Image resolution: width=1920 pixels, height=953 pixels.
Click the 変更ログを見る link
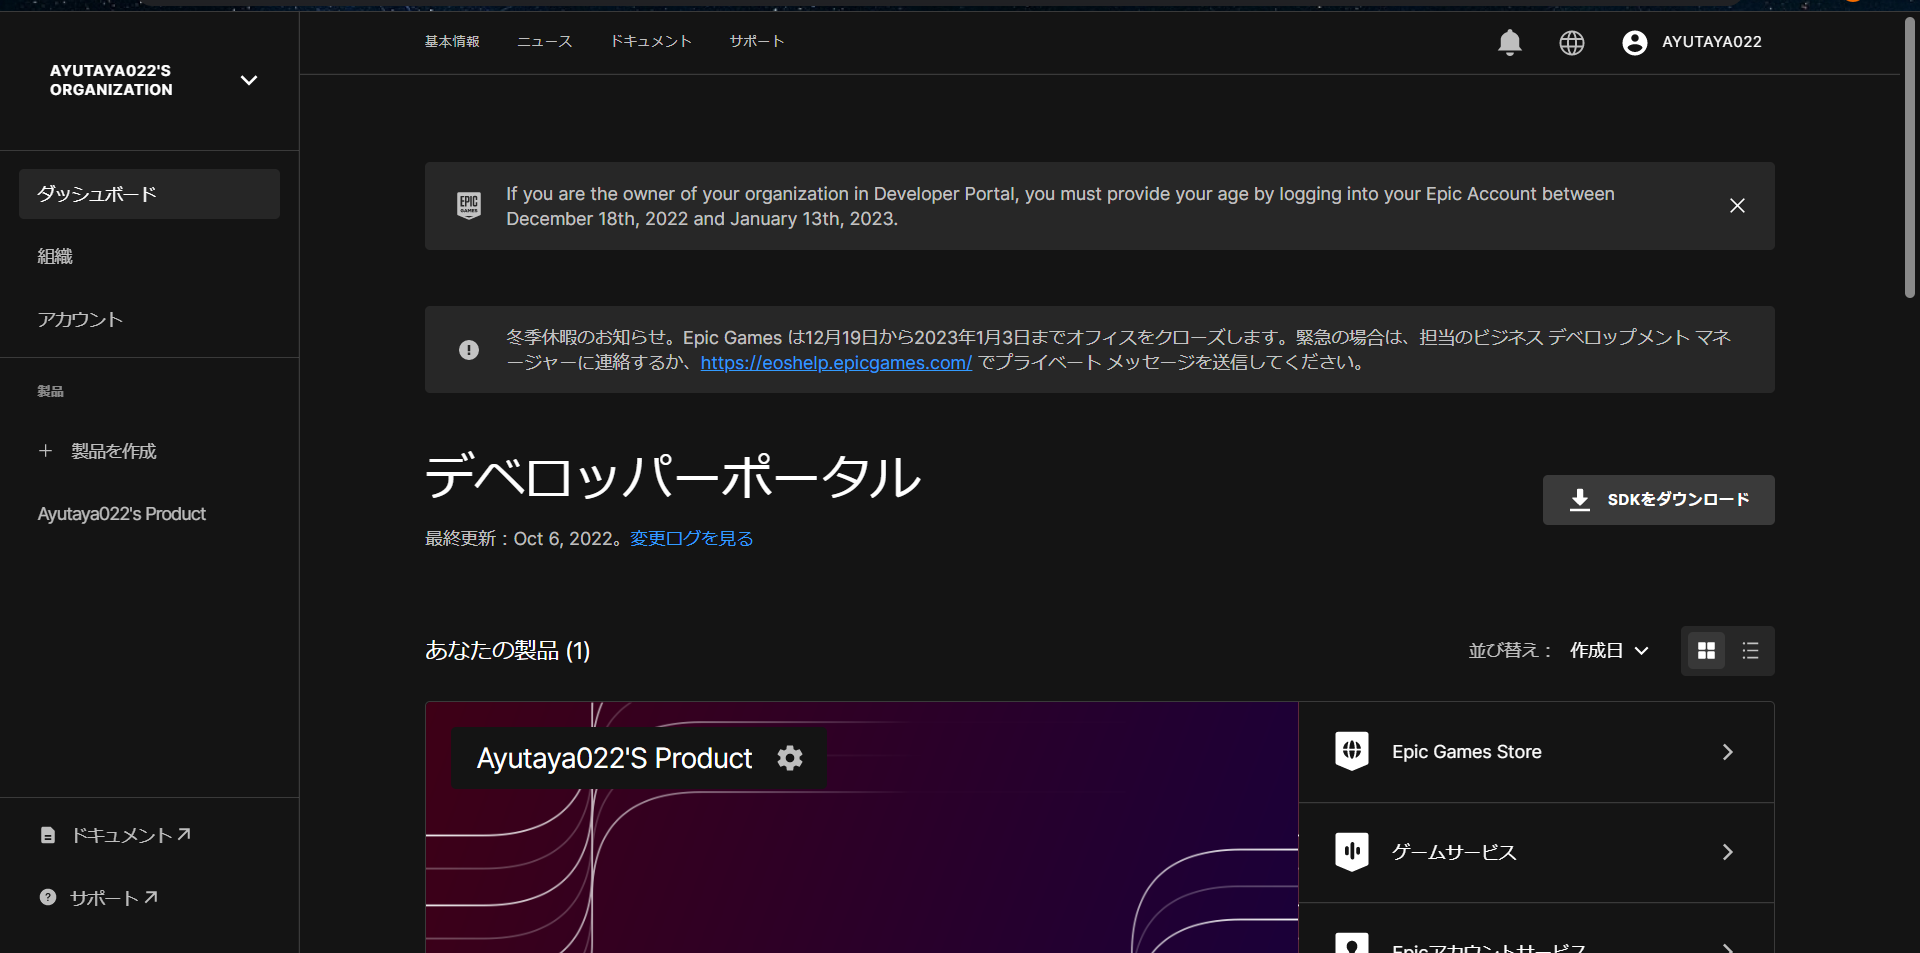[690, 538]
